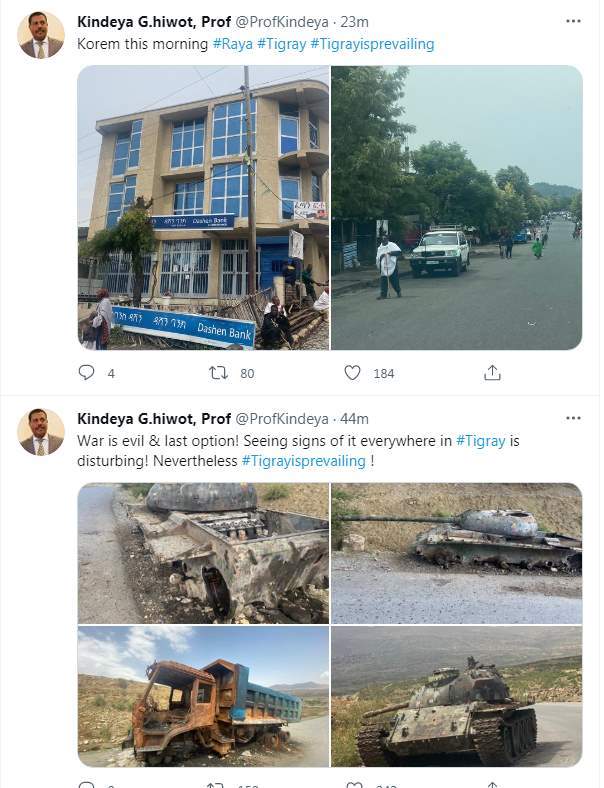The height and width of the screenshot is (788, 604).
Task: Click Kindeya G.hiwot, Prof name on first tweet
Action: 154,22
